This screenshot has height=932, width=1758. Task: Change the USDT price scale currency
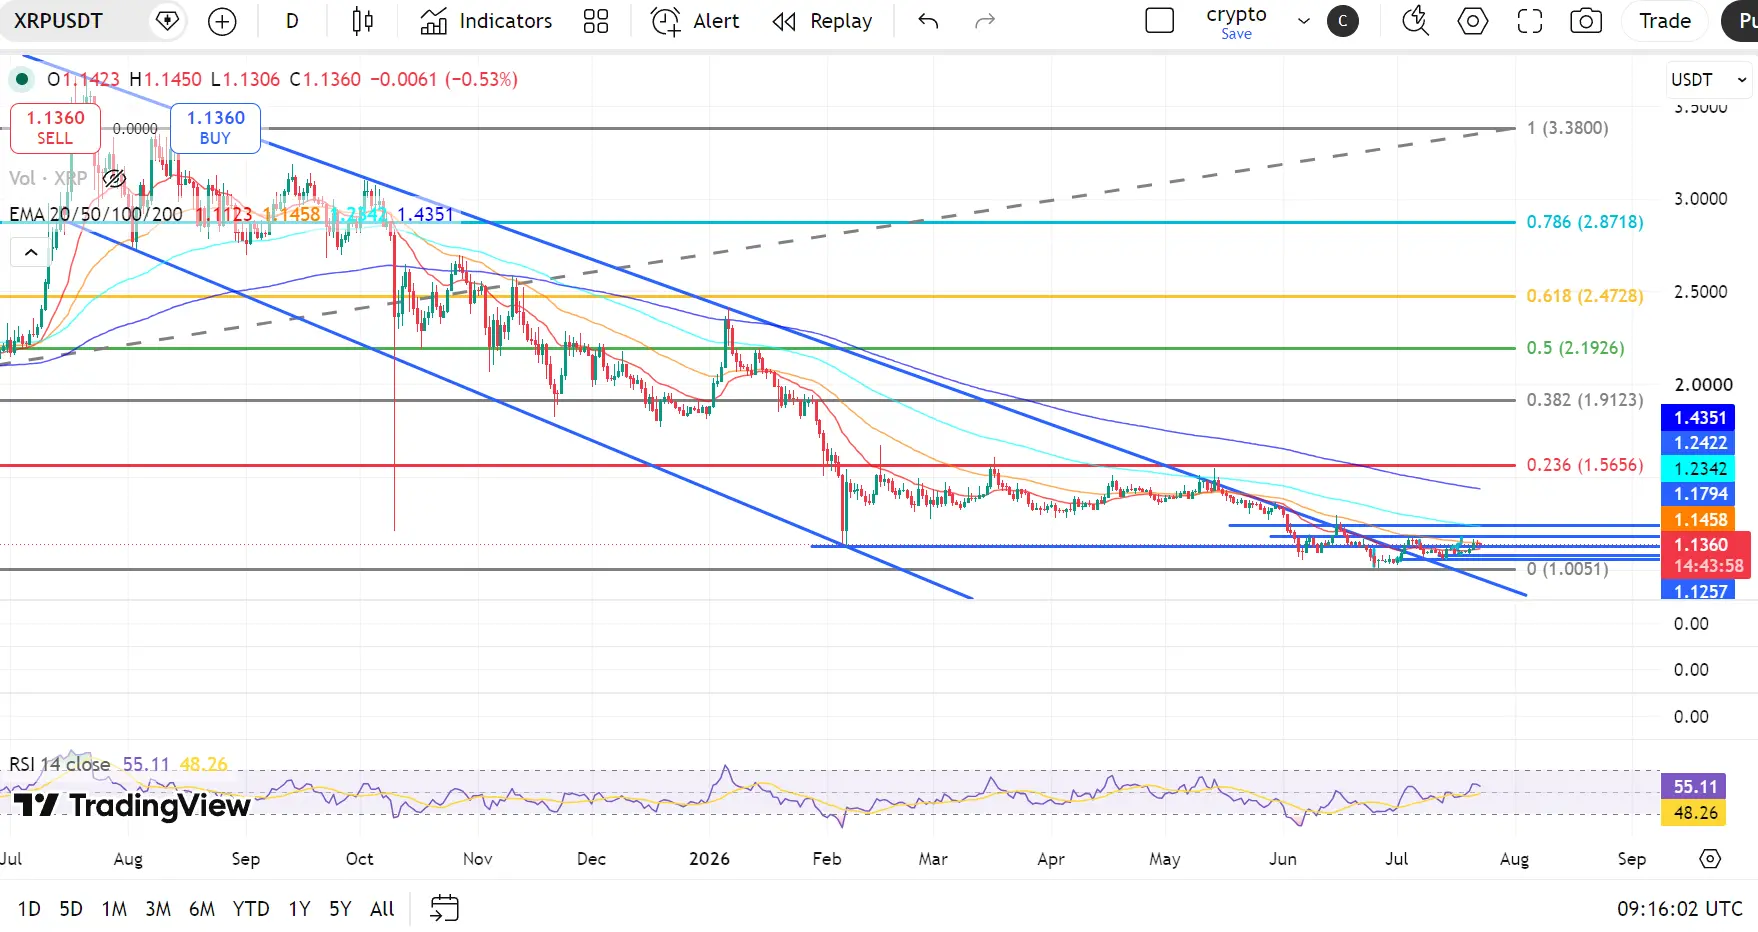[1709, 79]
